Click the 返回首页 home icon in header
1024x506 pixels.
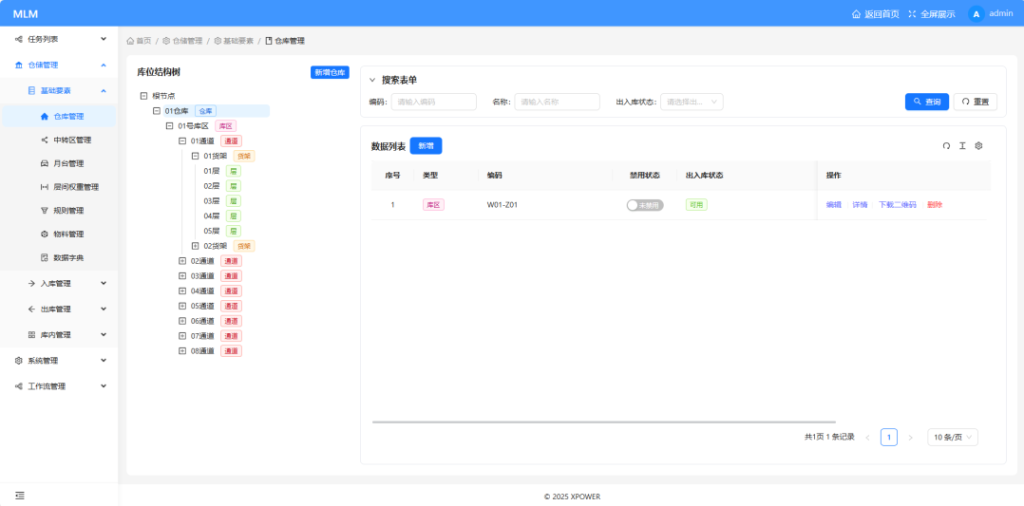click(856, 14)
